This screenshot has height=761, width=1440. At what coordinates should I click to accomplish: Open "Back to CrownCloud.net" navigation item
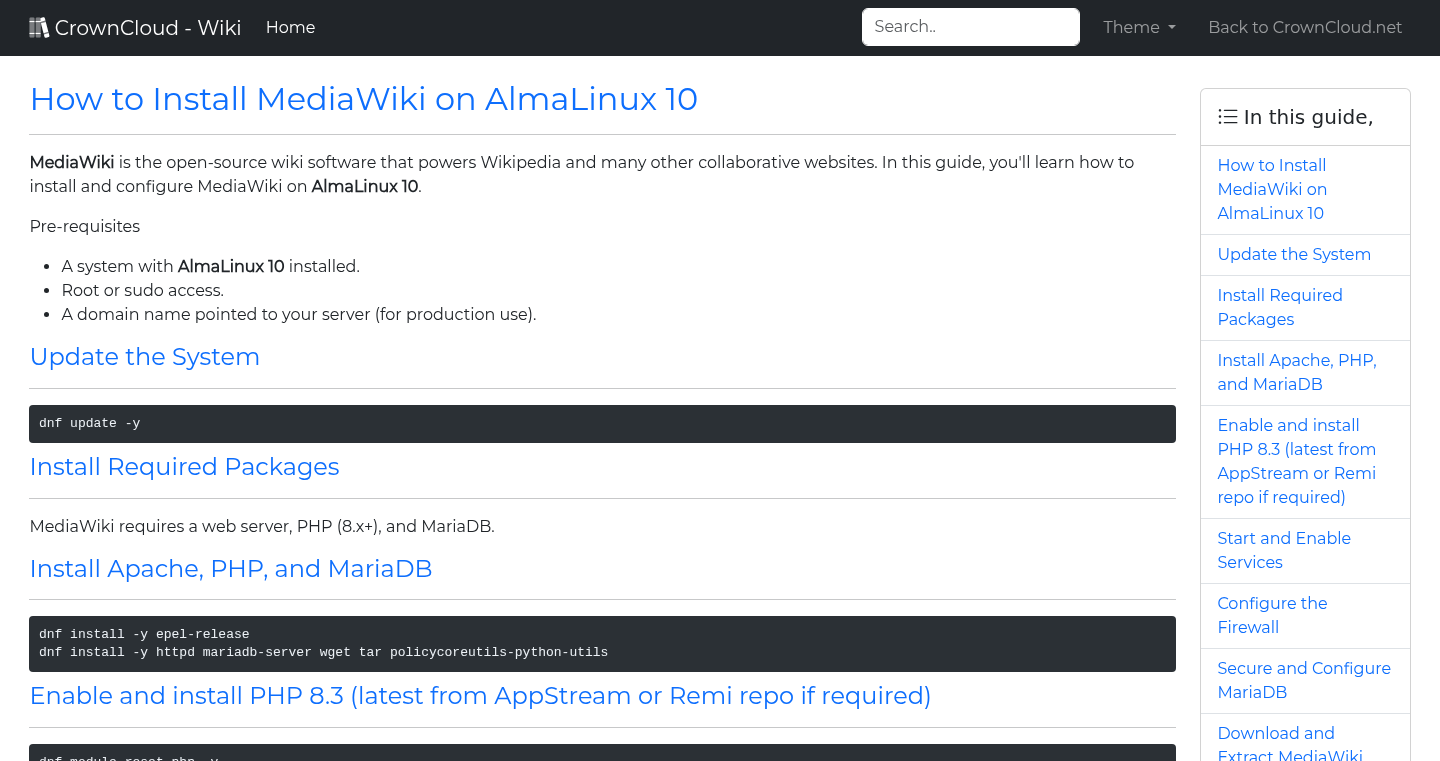[1305, 27]
